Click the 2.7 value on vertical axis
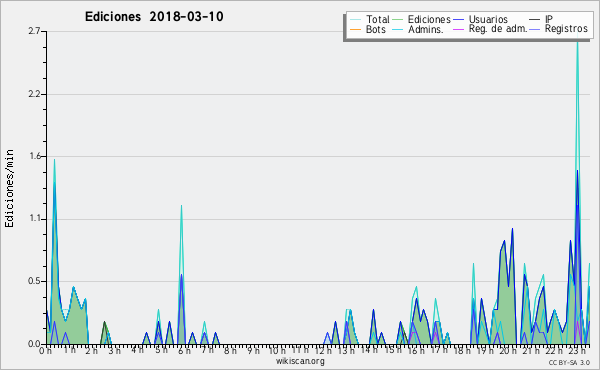 tap(34, 31)
